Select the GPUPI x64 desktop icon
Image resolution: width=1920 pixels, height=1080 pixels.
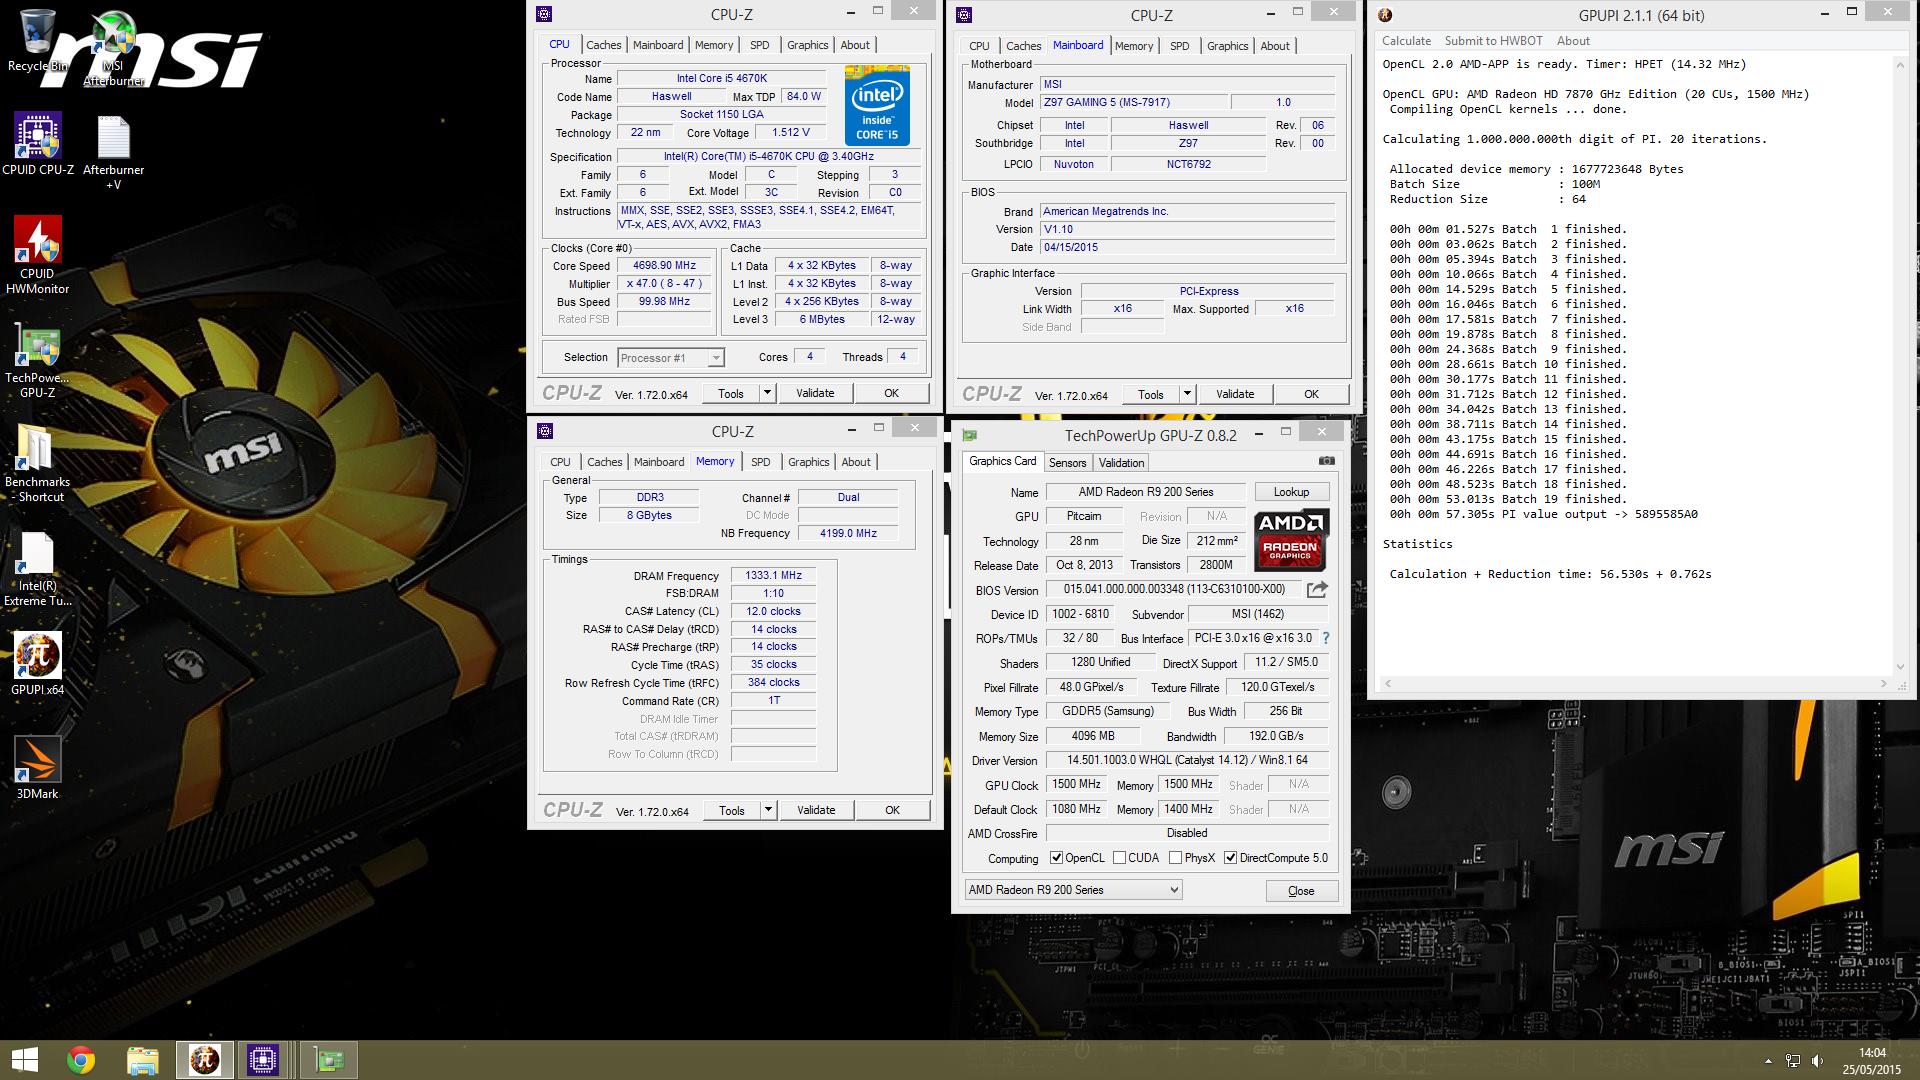[x=38, y=663]
